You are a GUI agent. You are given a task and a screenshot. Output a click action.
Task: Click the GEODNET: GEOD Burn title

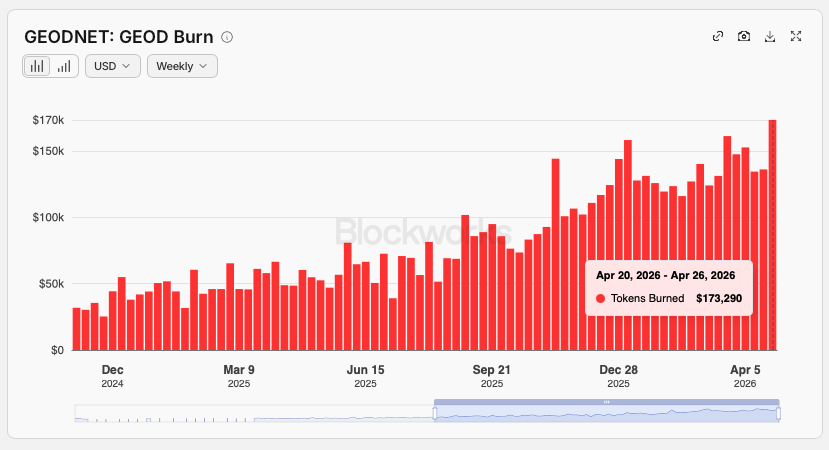119,37
